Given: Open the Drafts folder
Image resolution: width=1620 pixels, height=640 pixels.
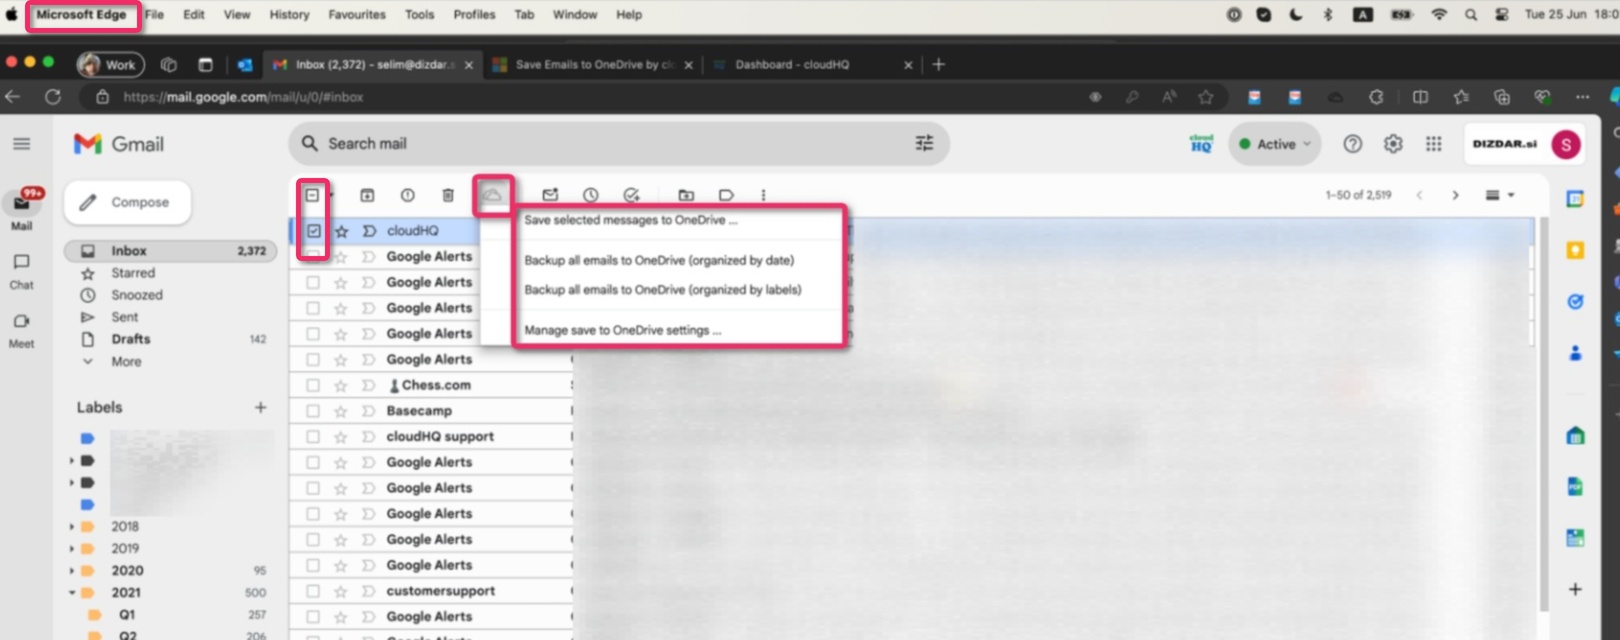Looking at the screenshot, I should [131, 339].
